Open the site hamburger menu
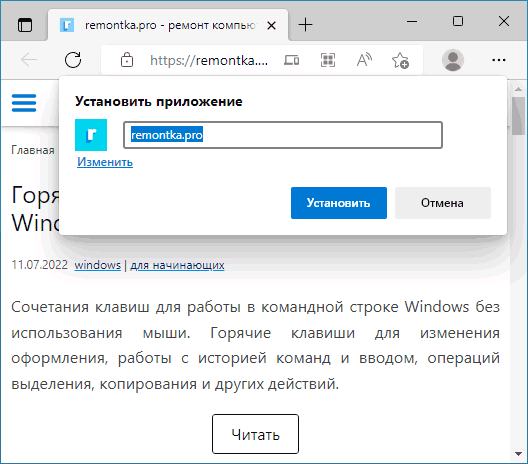Image resolution: width=528 pixels, height=464 pixels. (24, 103)
